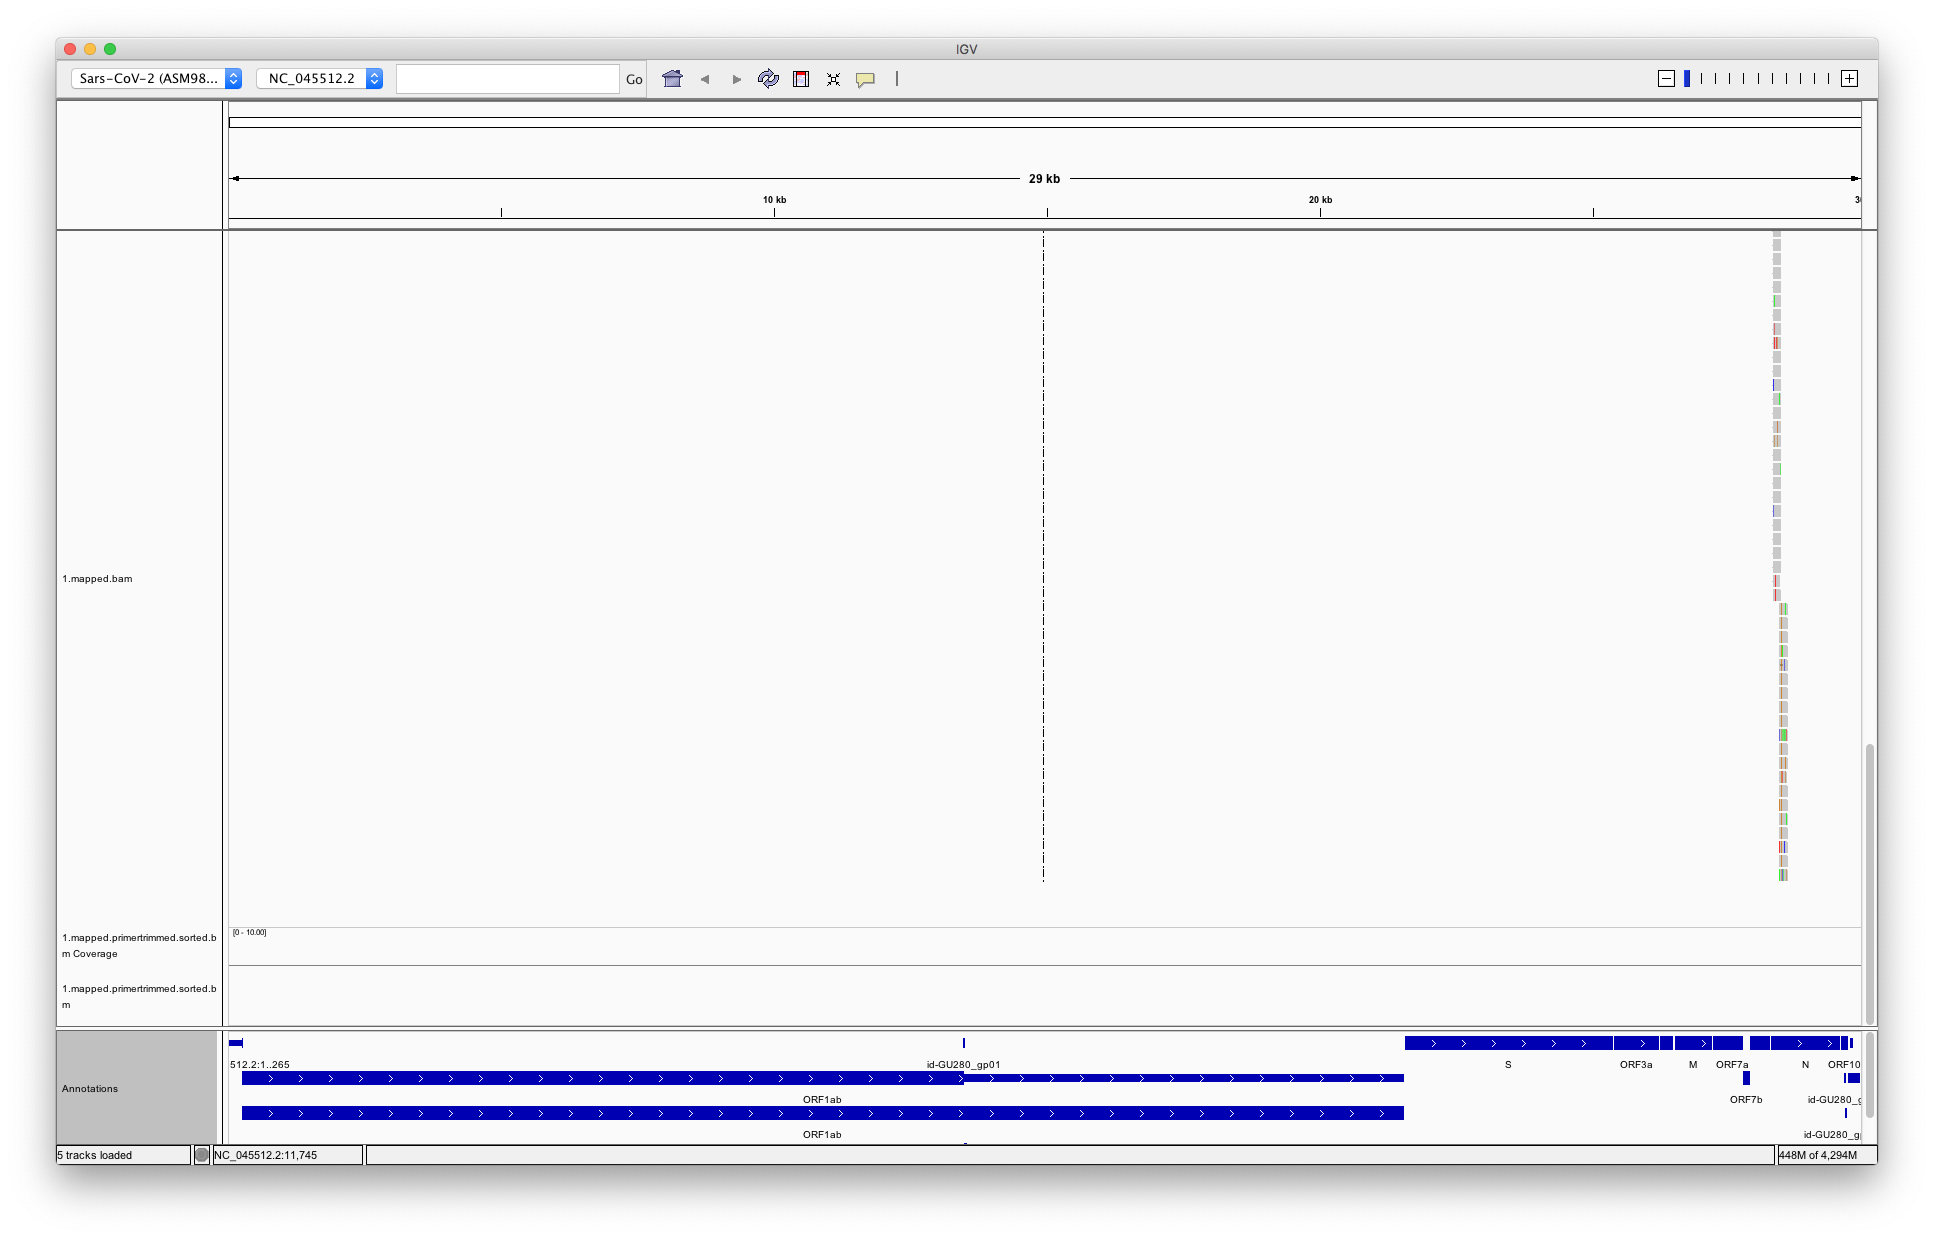The height and width of the screenshot is (1239, 1934).
Task: Click the zoom in plus icon
Action: (x=1850, y=78)
